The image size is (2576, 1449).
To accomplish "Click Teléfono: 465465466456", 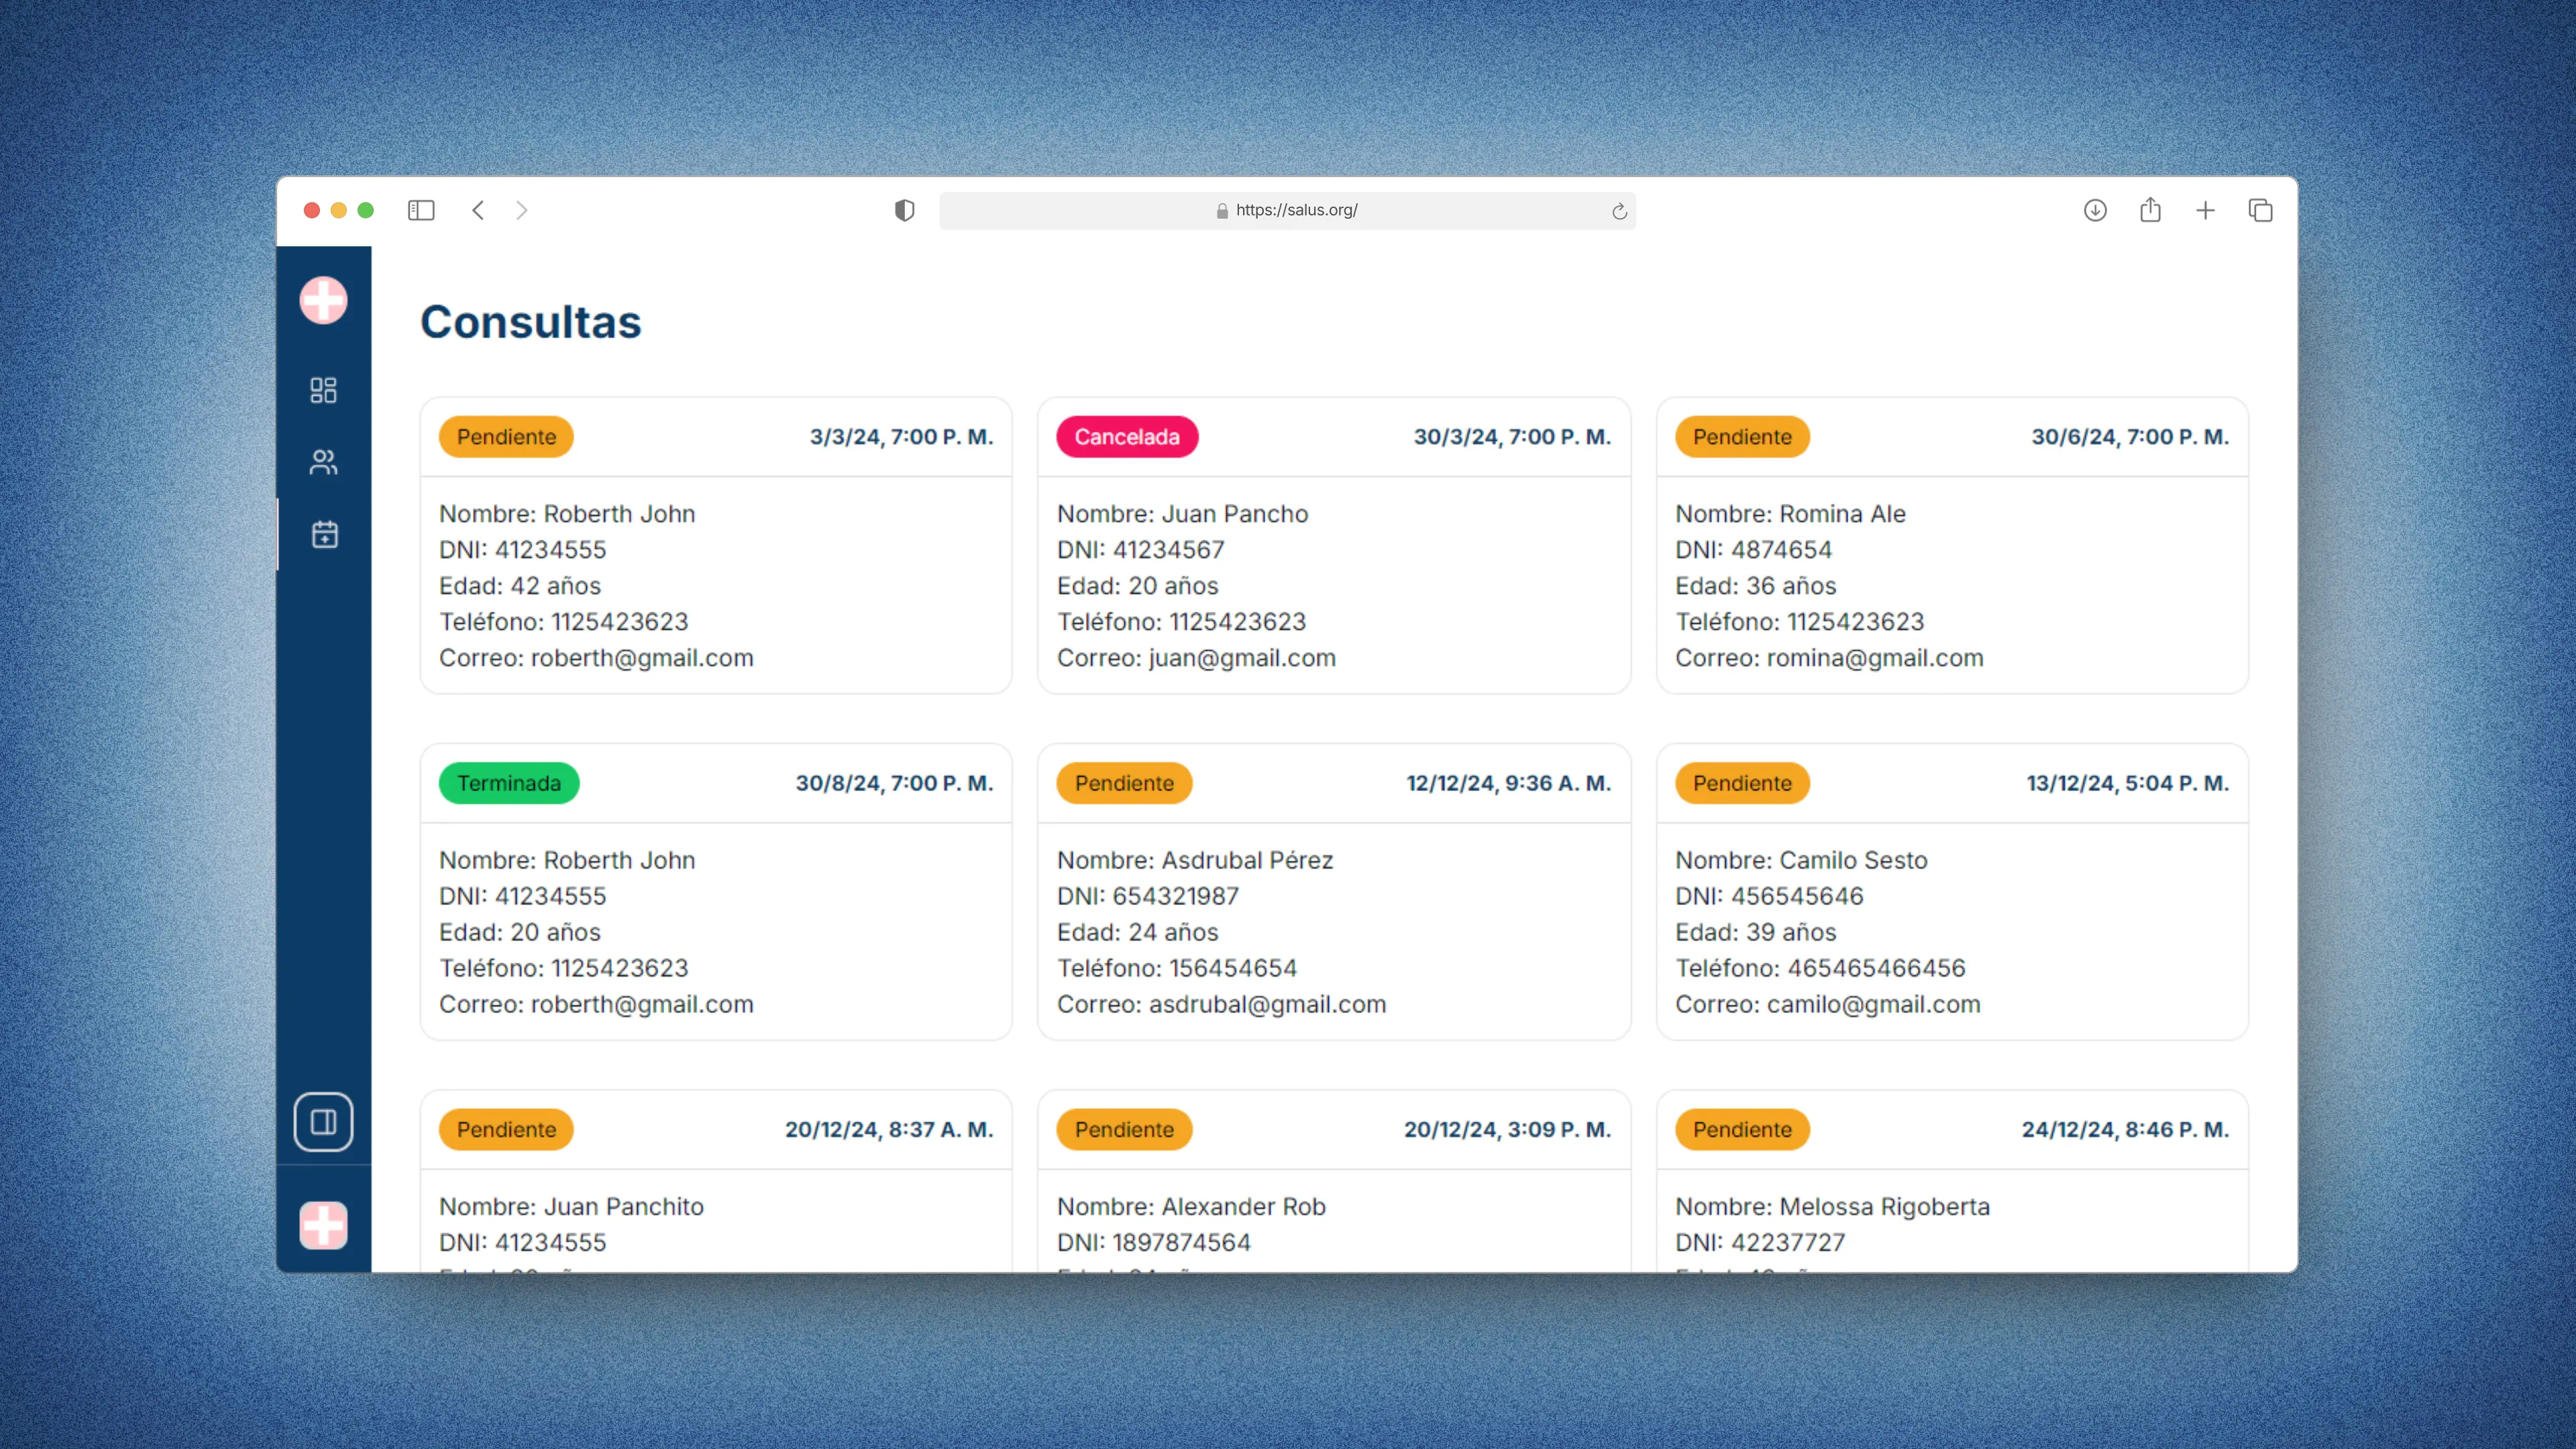I will [x=1820, y=968].
